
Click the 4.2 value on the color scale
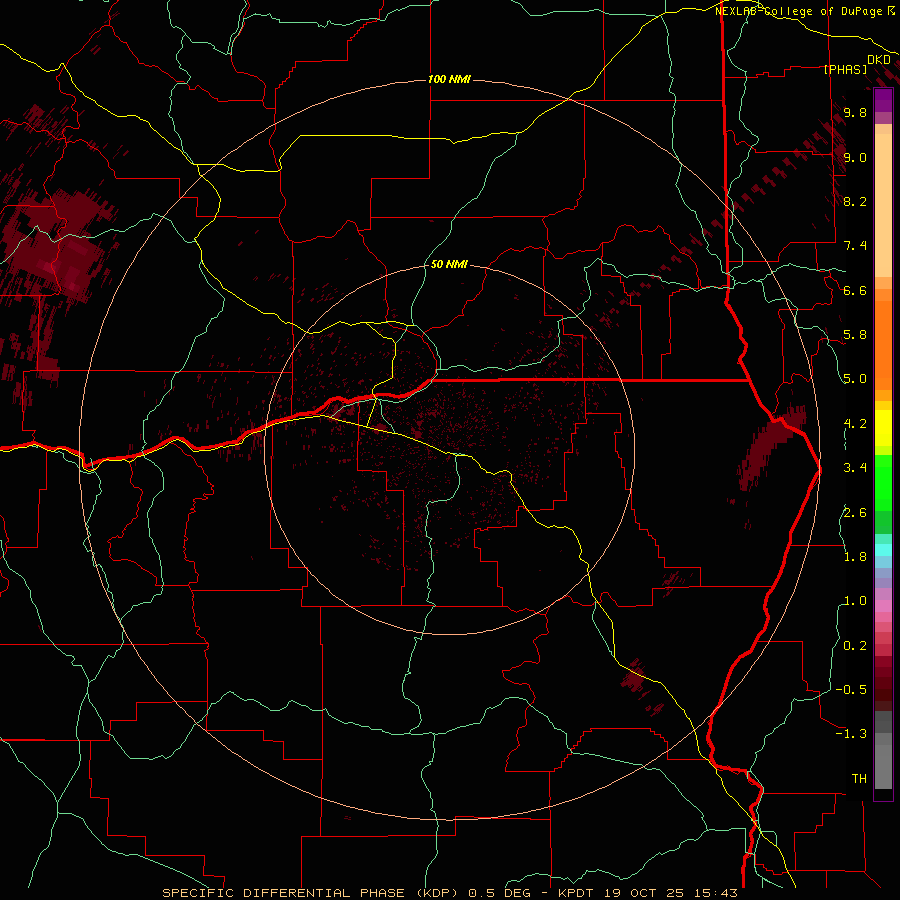click(x=855, y=424)
